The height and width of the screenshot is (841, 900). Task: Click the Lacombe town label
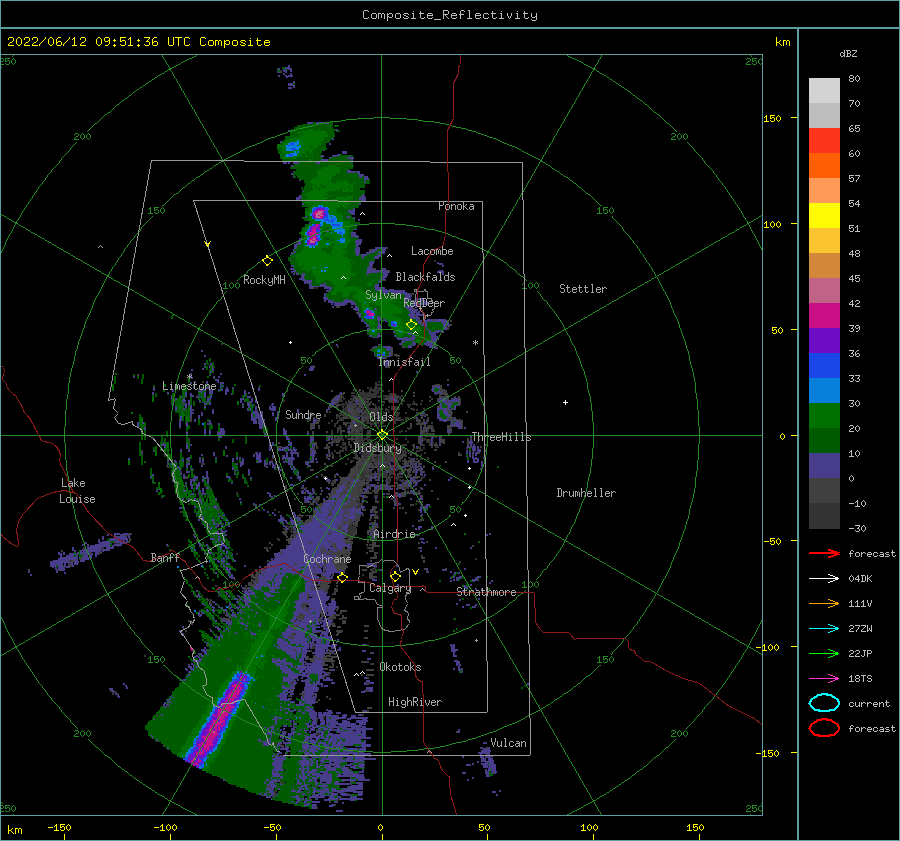(x=432, y=251)
